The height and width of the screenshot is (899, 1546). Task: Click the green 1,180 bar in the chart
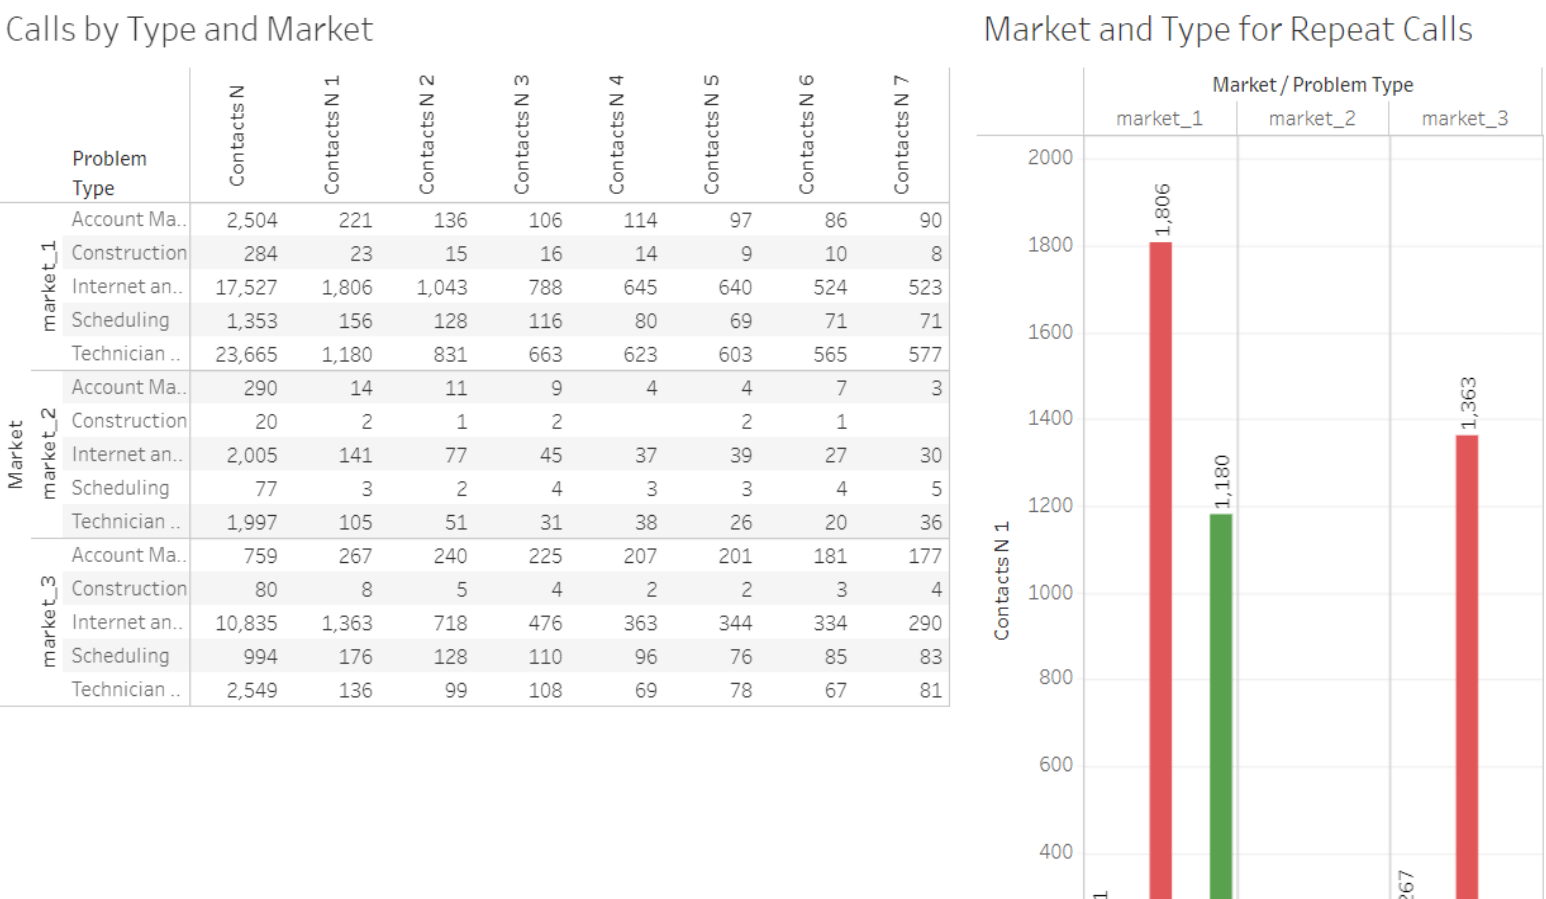pyautogui.click(x=1220, y=706)
